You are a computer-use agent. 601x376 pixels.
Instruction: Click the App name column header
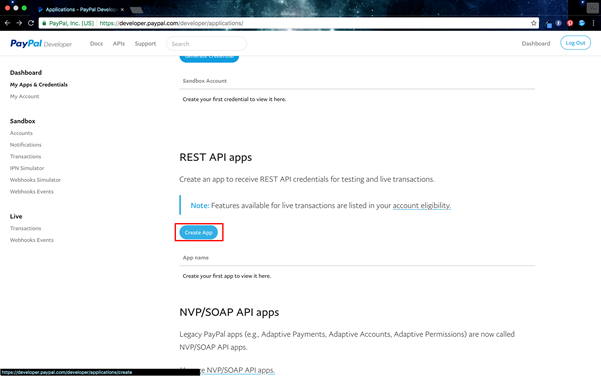pos(196,258)
